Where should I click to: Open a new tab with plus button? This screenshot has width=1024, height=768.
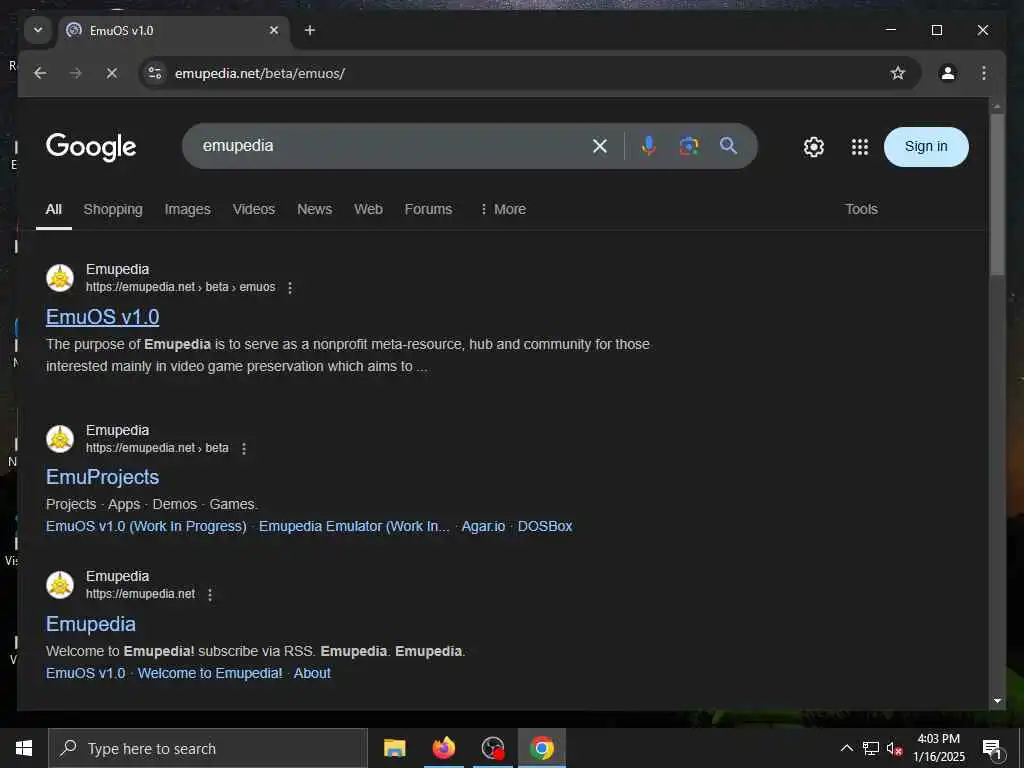[310, 30]
